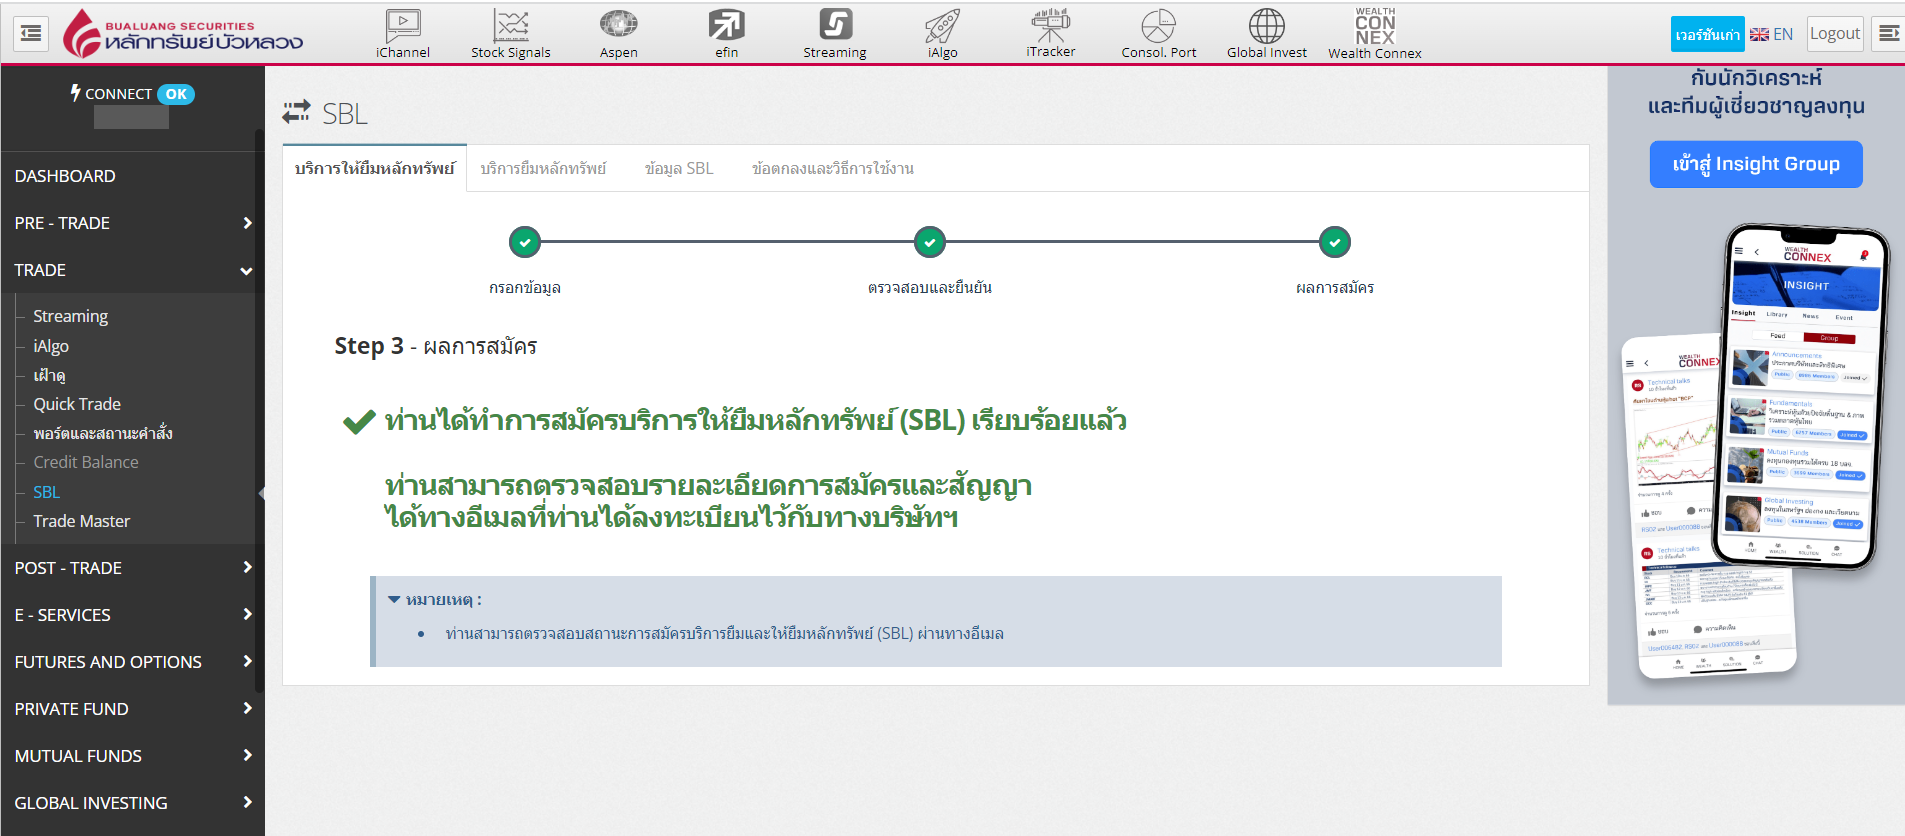This screenshot has width=1905, height=836.
Task: Collapse the TRADE menu section
Action: point(132,270)
